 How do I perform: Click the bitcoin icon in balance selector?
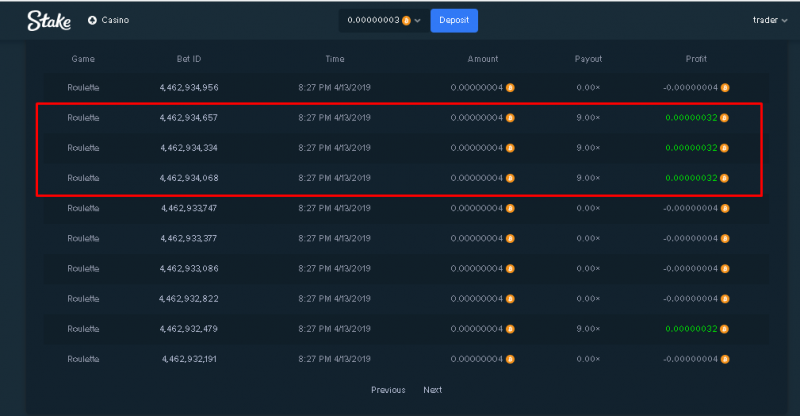pyautogui.click(x=406, y=20)
